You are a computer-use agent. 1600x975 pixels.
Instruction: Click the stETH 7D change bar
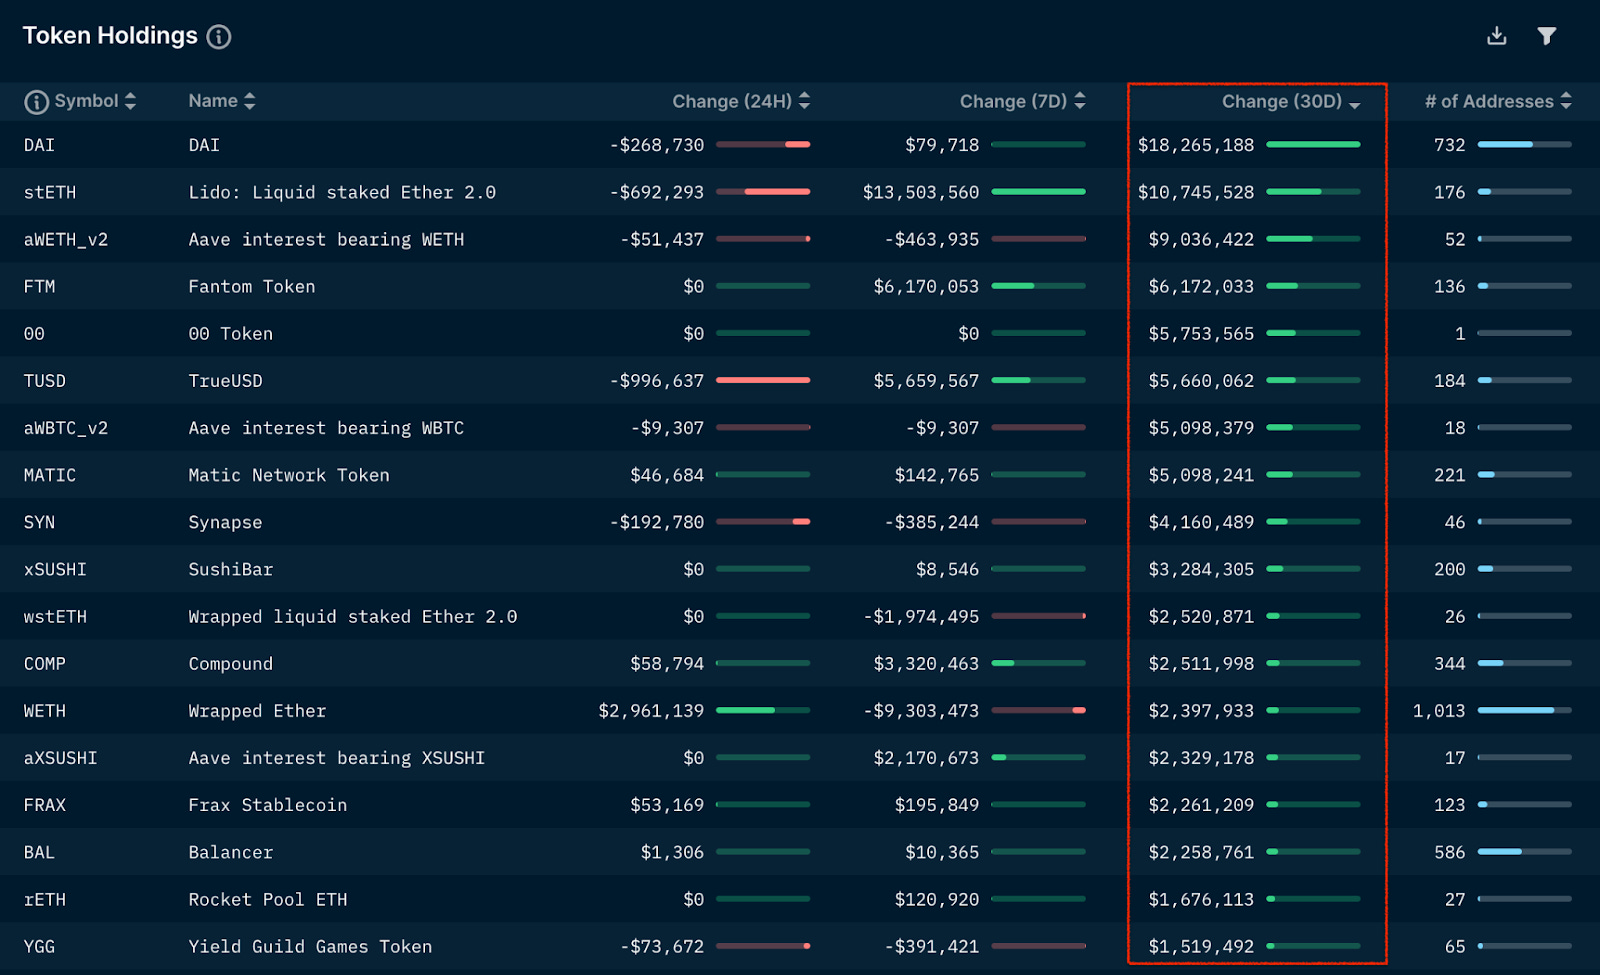coord(1038,192)
